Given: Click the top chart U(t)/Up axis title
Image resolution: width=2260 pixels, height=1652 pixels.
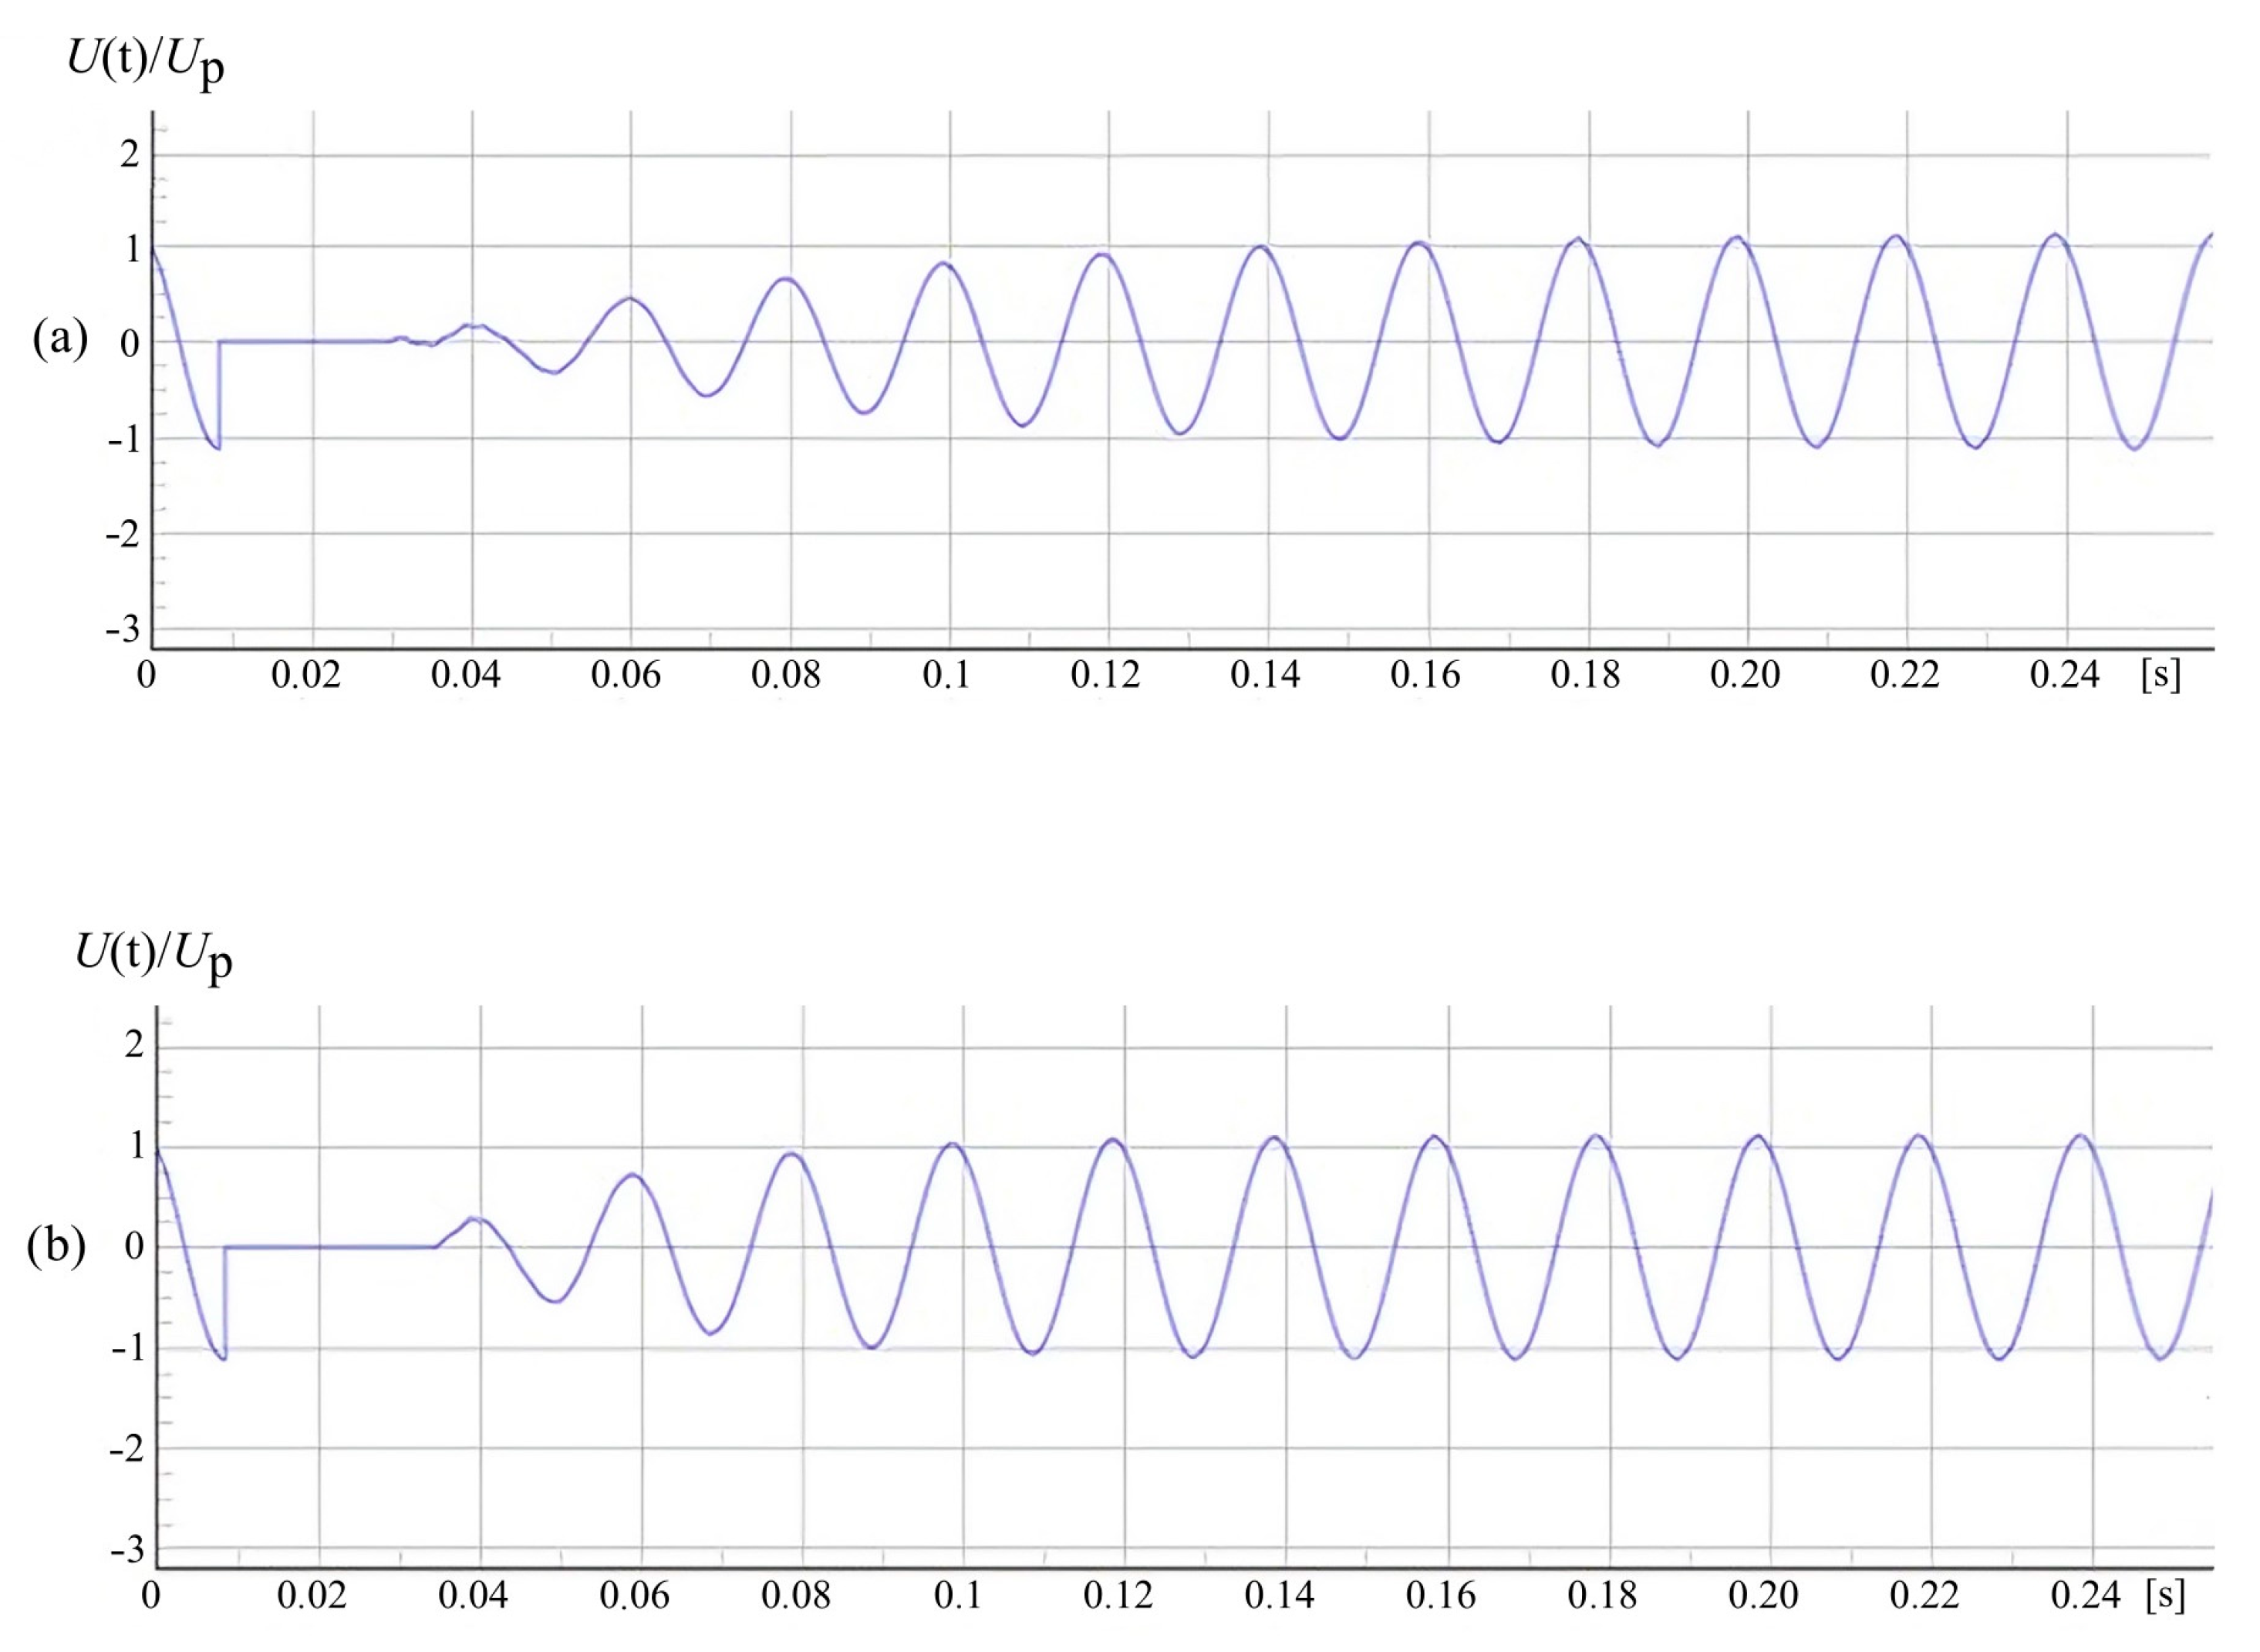Looking at the screenshot, I should 146,62.
